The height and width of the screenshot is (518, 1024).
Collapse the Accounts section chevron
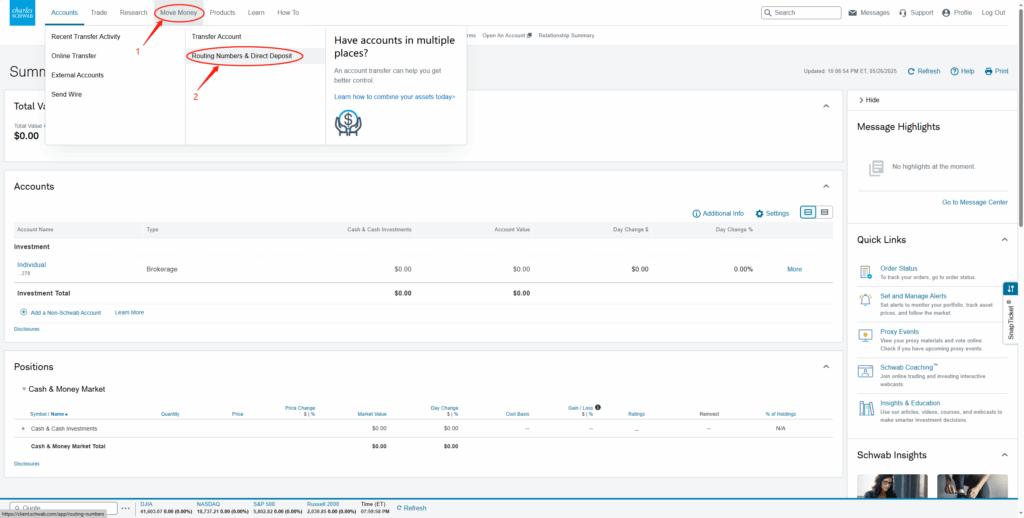point(825,186)
